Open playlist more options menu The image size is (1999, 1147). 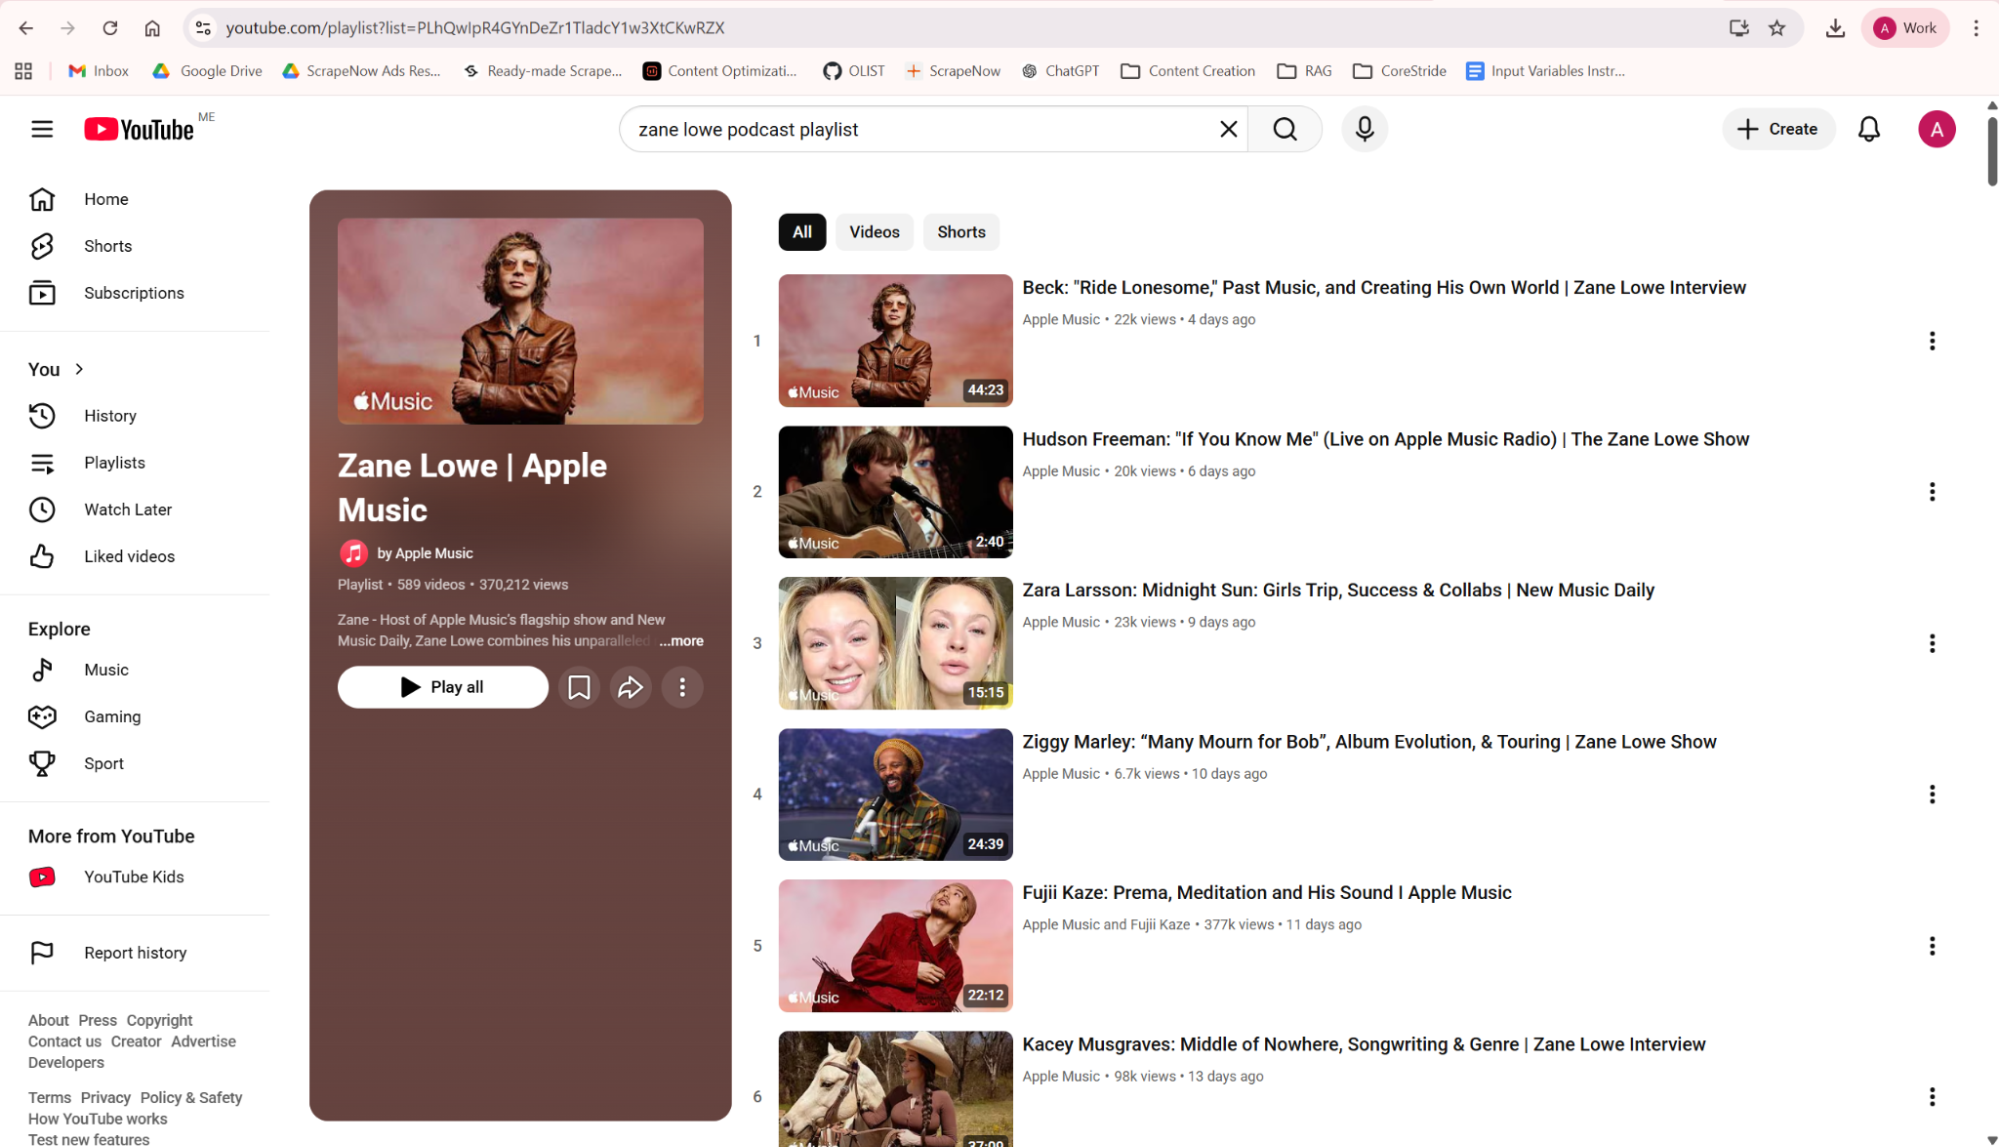click(682, 687)
